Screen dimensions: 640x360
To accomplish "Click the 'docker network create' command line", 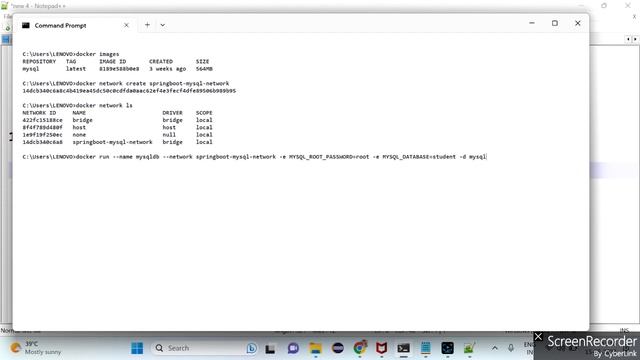I will click(x=126, y=83).
